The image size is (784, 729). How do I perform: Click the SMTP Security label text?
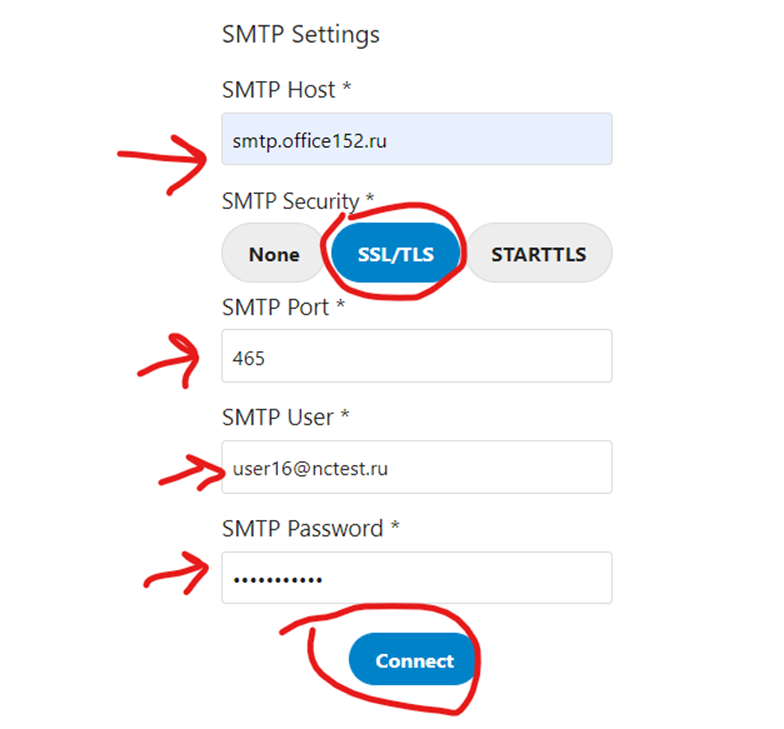click(x=290, y=201)
